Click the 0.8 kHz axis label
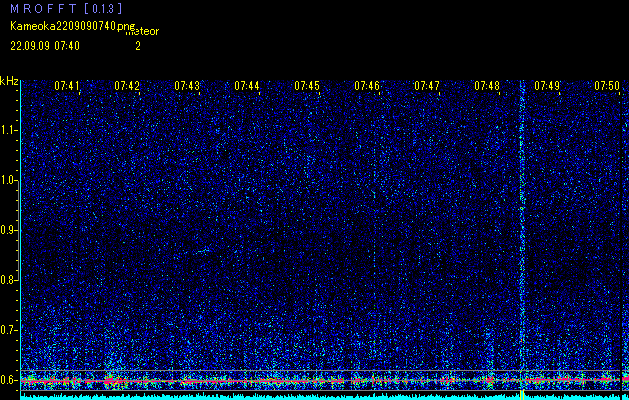 coord(7,280)
